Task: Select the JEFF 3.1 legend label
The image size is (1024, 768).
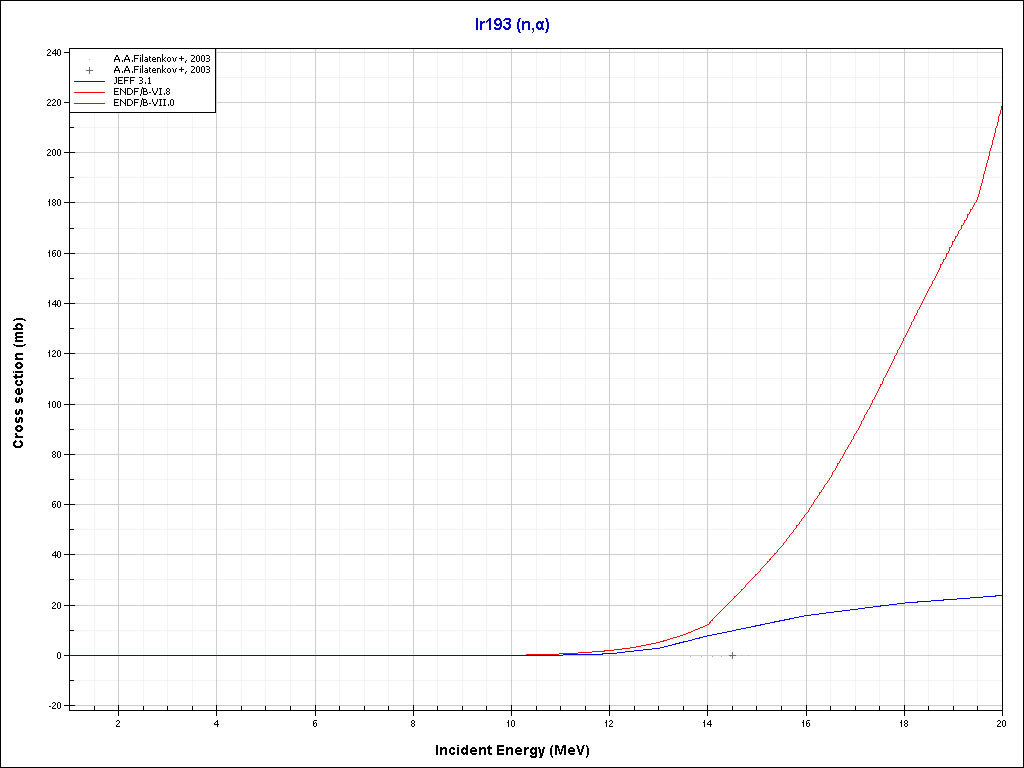Action: (136, 81)
